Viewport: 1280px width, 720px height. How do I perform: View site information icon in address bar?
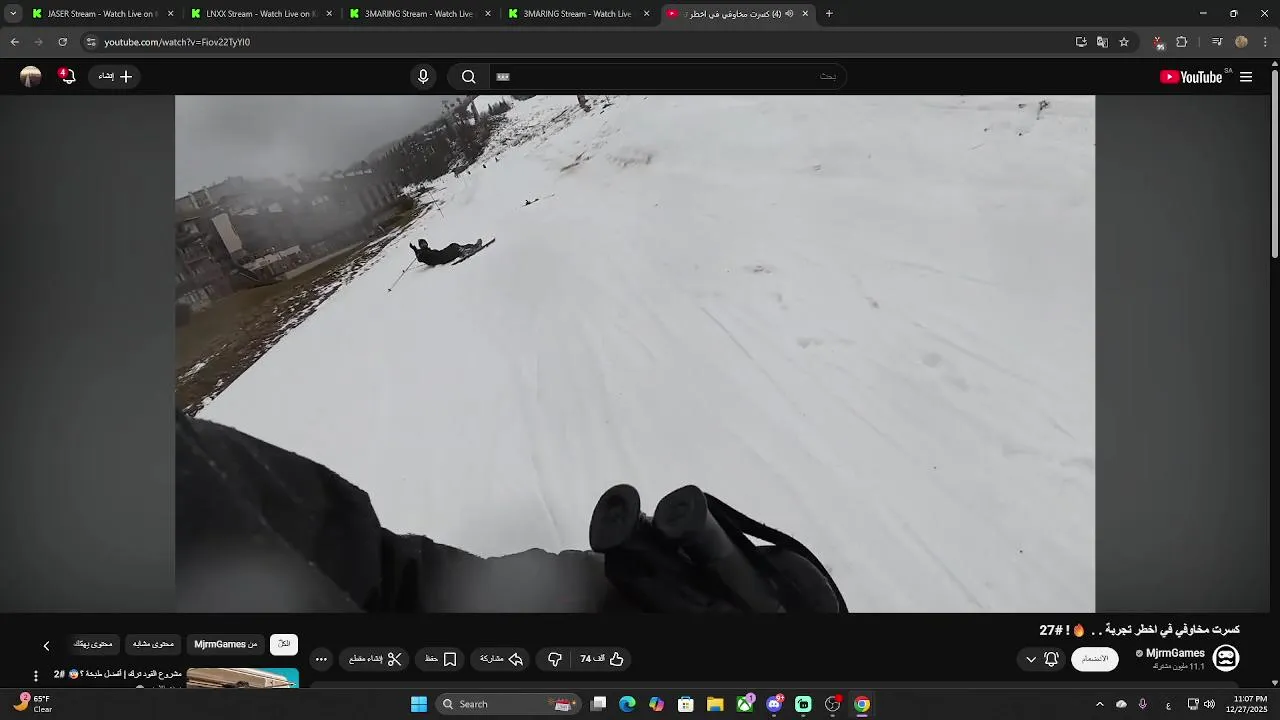91,42
